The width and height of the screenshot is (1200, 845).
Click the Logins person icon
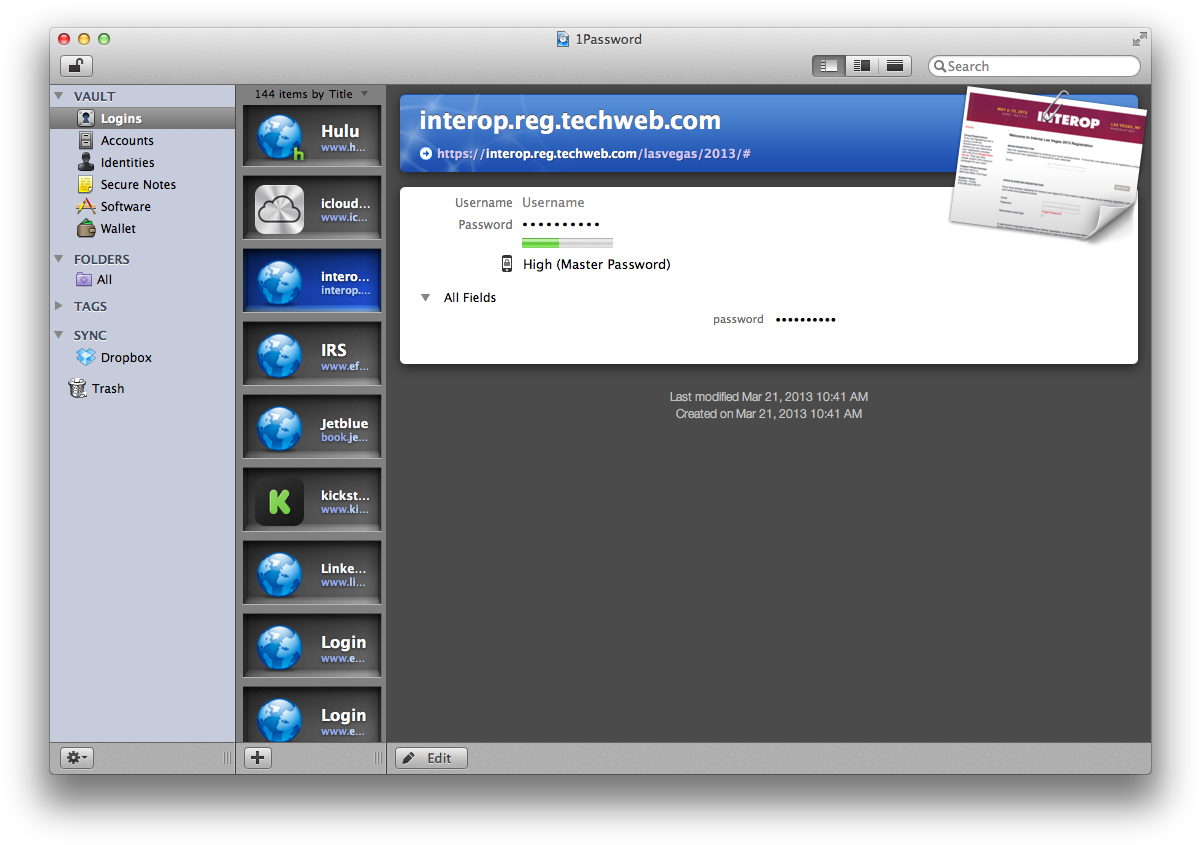pos(86,118)
